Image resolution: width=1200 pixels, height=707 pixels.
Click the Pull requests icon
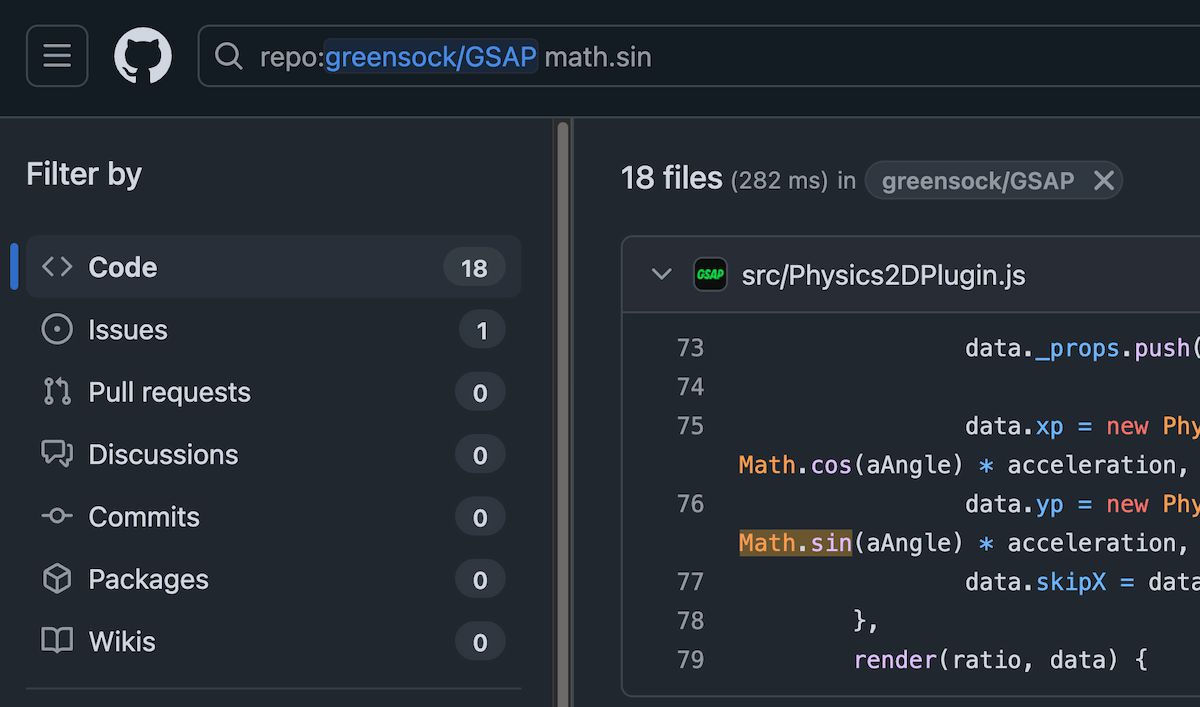(57, 392)
